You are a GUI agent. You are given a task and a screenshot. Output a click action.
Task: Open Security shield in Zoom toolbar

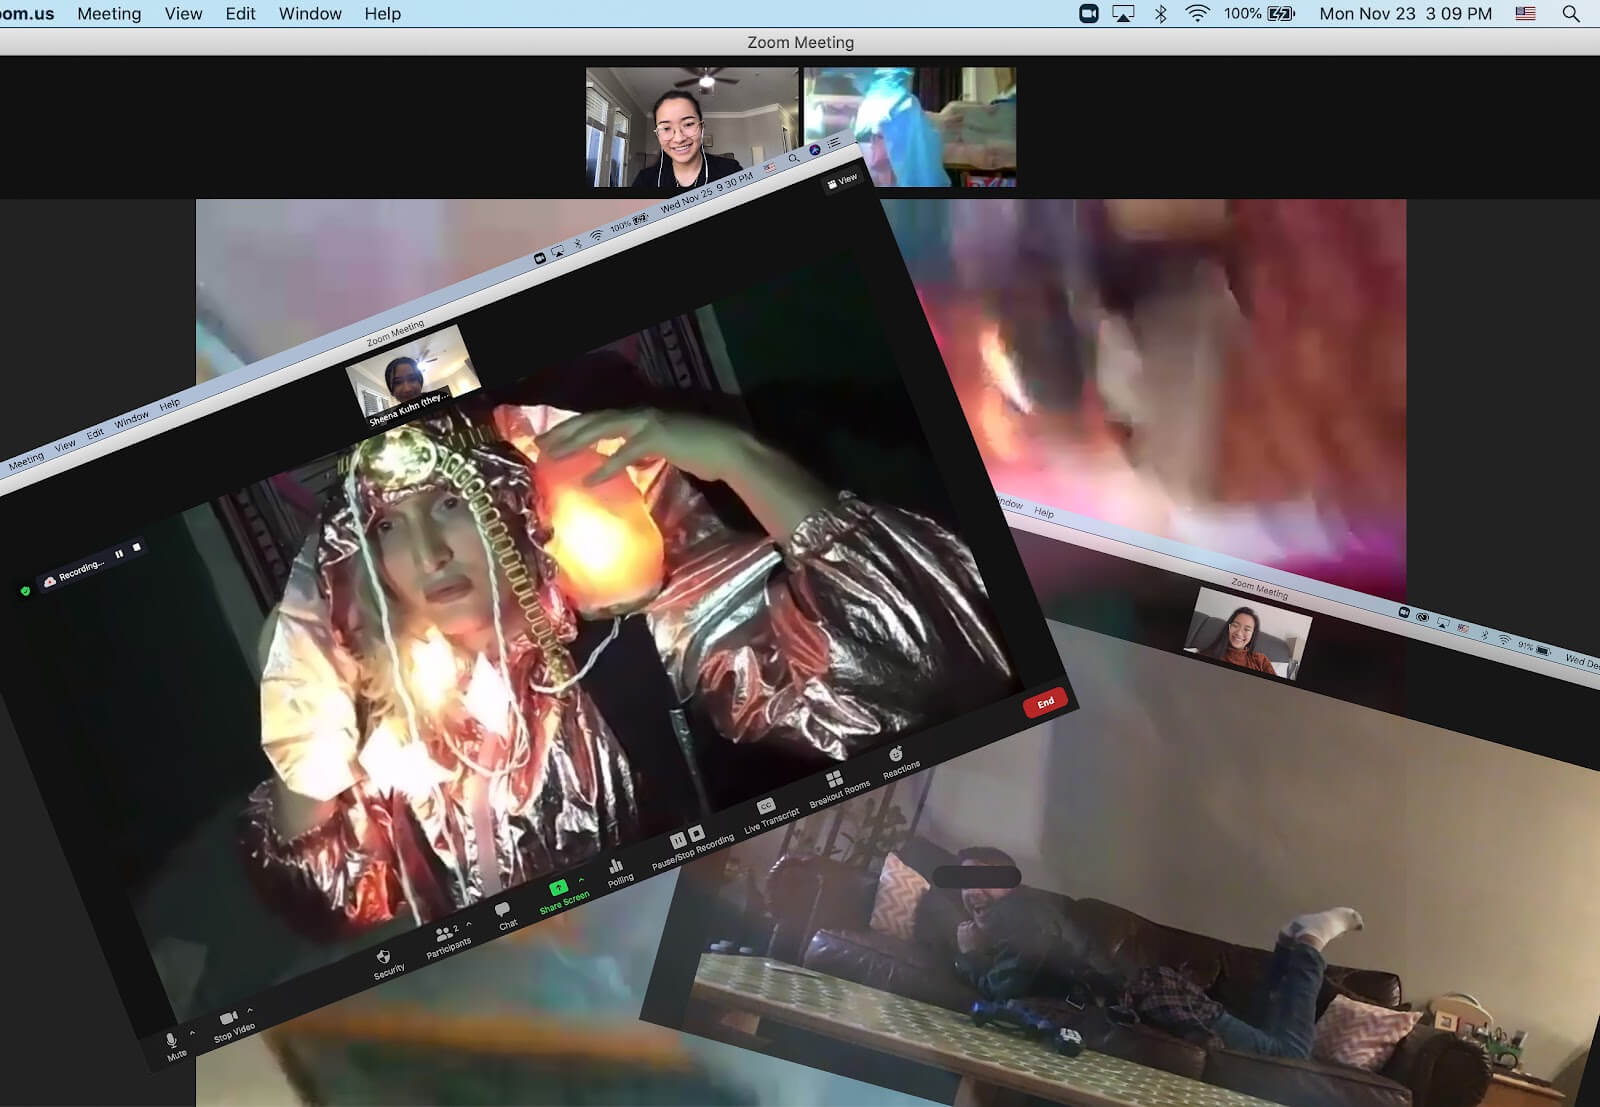tap(386, 964)
